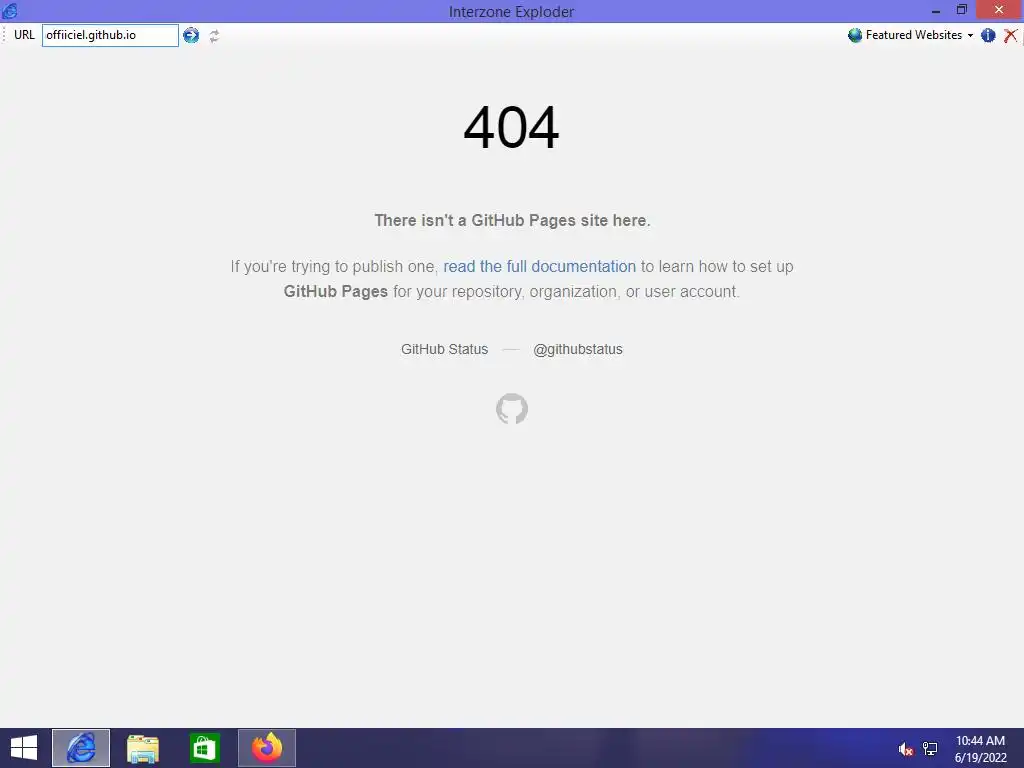The height and width of the screenshot is (768, 1024).
Task: Open the Featured Websites dropdown arrow
Action: tap(970, 35)
